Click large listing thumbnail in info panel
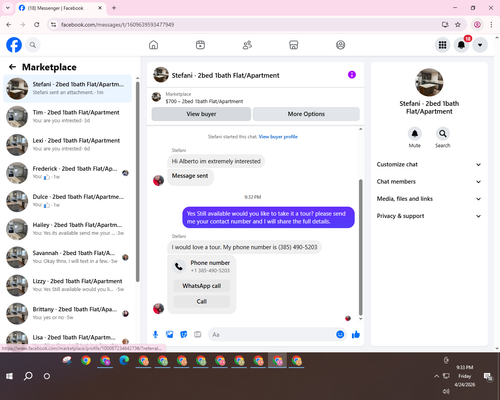The height and width of the screenshot is (400, 500). click(x=429, y=82)
